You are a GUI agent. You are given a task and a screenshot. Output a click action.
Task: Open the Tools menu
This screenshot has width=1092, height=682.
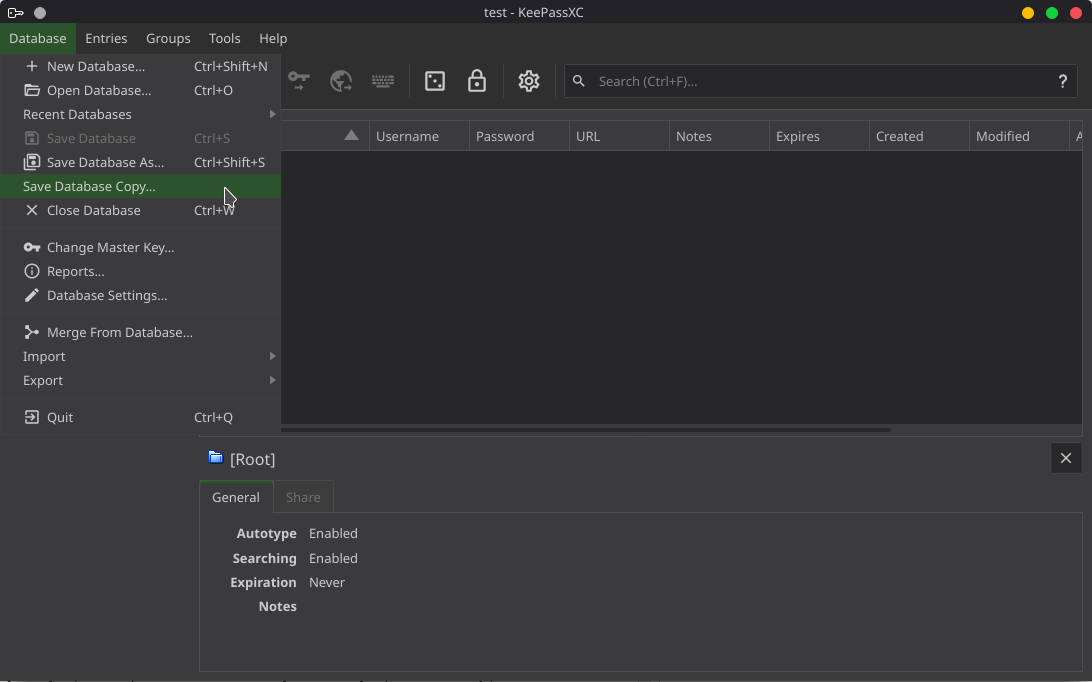(224, 38)
